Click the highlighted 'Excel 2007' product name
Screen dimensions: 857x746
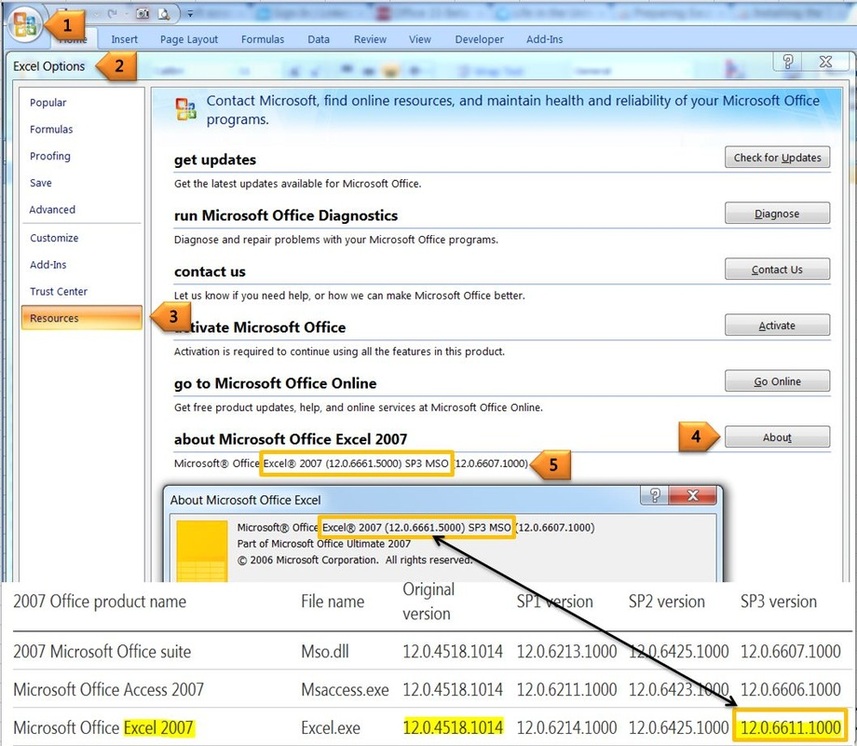coord(159,728)
